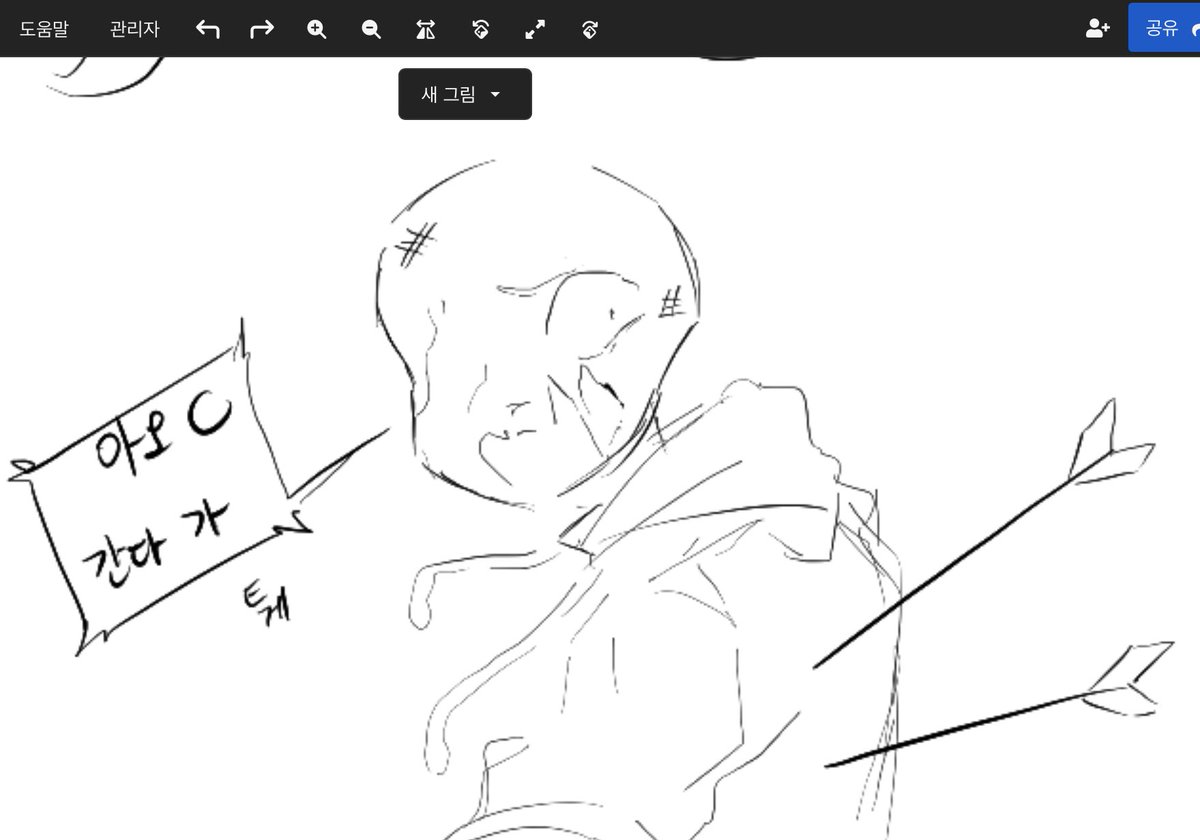
Task: Zoom in on the canvas
Action: tap(317, 29)
